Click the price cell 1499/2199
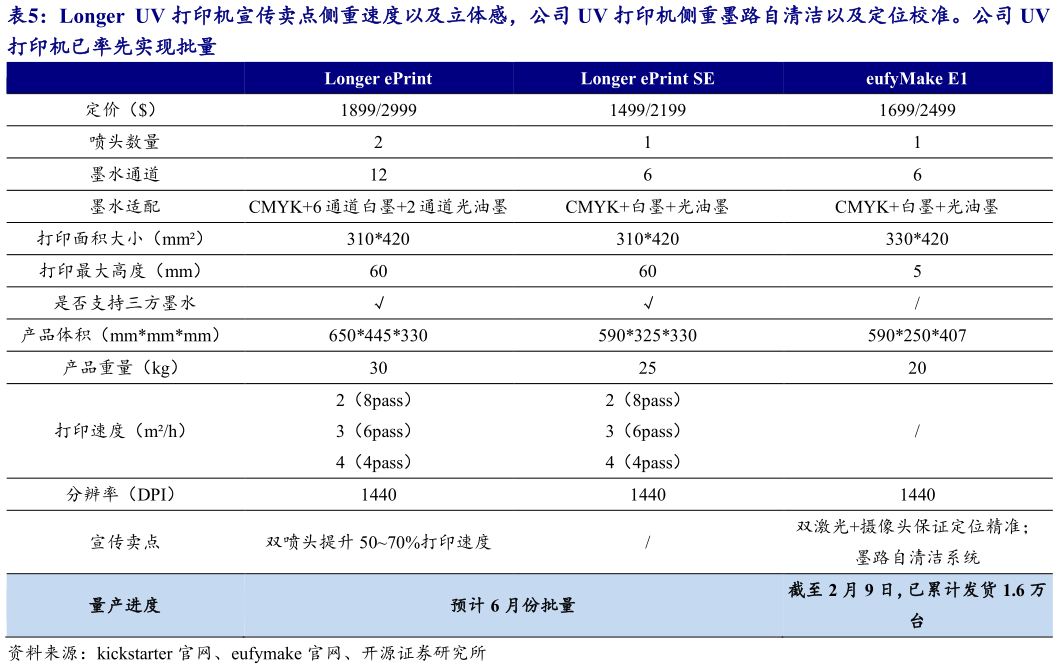Screen dimensions: 1058x669 coord(647,110)
